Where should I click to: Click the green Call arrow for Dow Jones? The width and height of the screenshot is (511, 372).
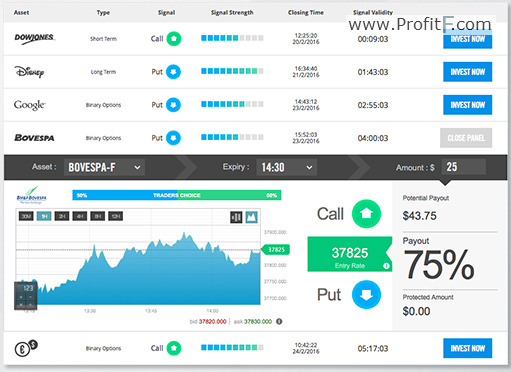coord(174,39)
